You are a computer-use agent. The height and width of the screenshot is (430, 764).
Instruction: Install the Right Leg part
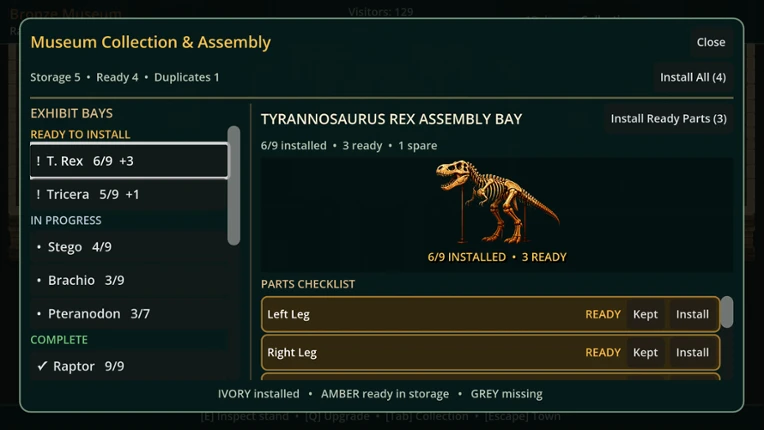[x=692, y=353]
